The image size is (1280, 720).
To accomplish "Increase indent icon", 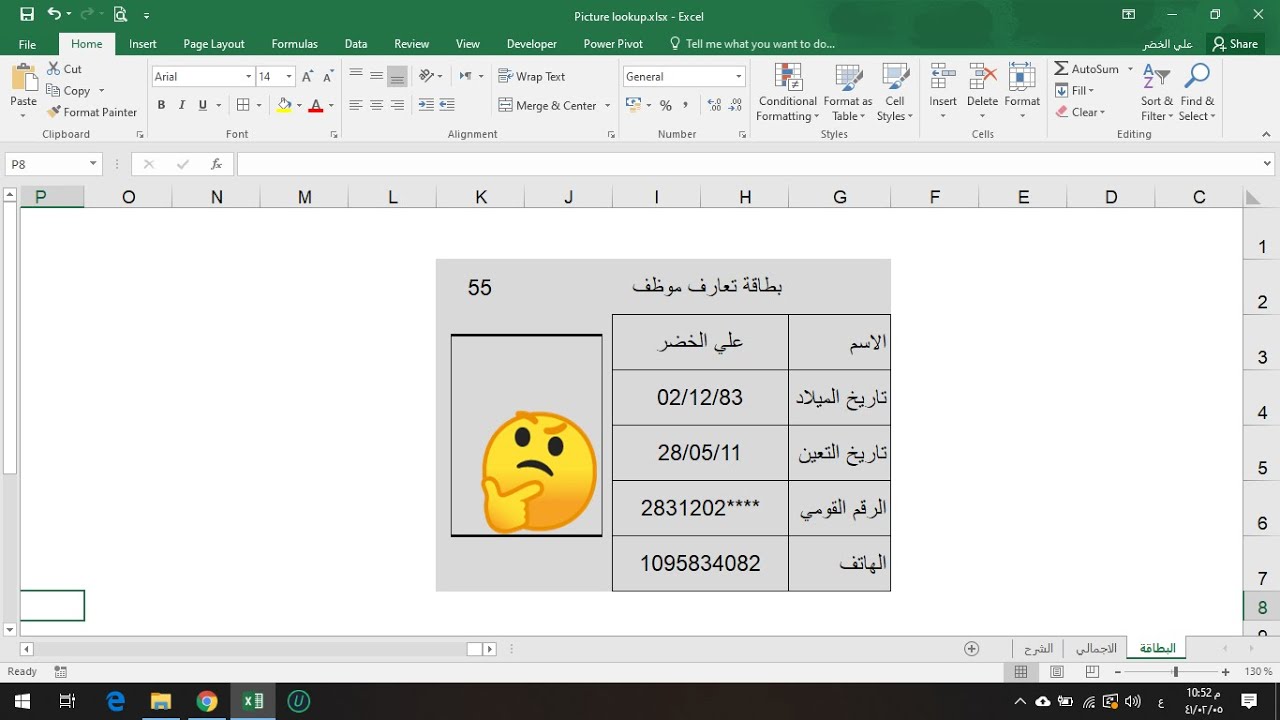I will (447, 105).
